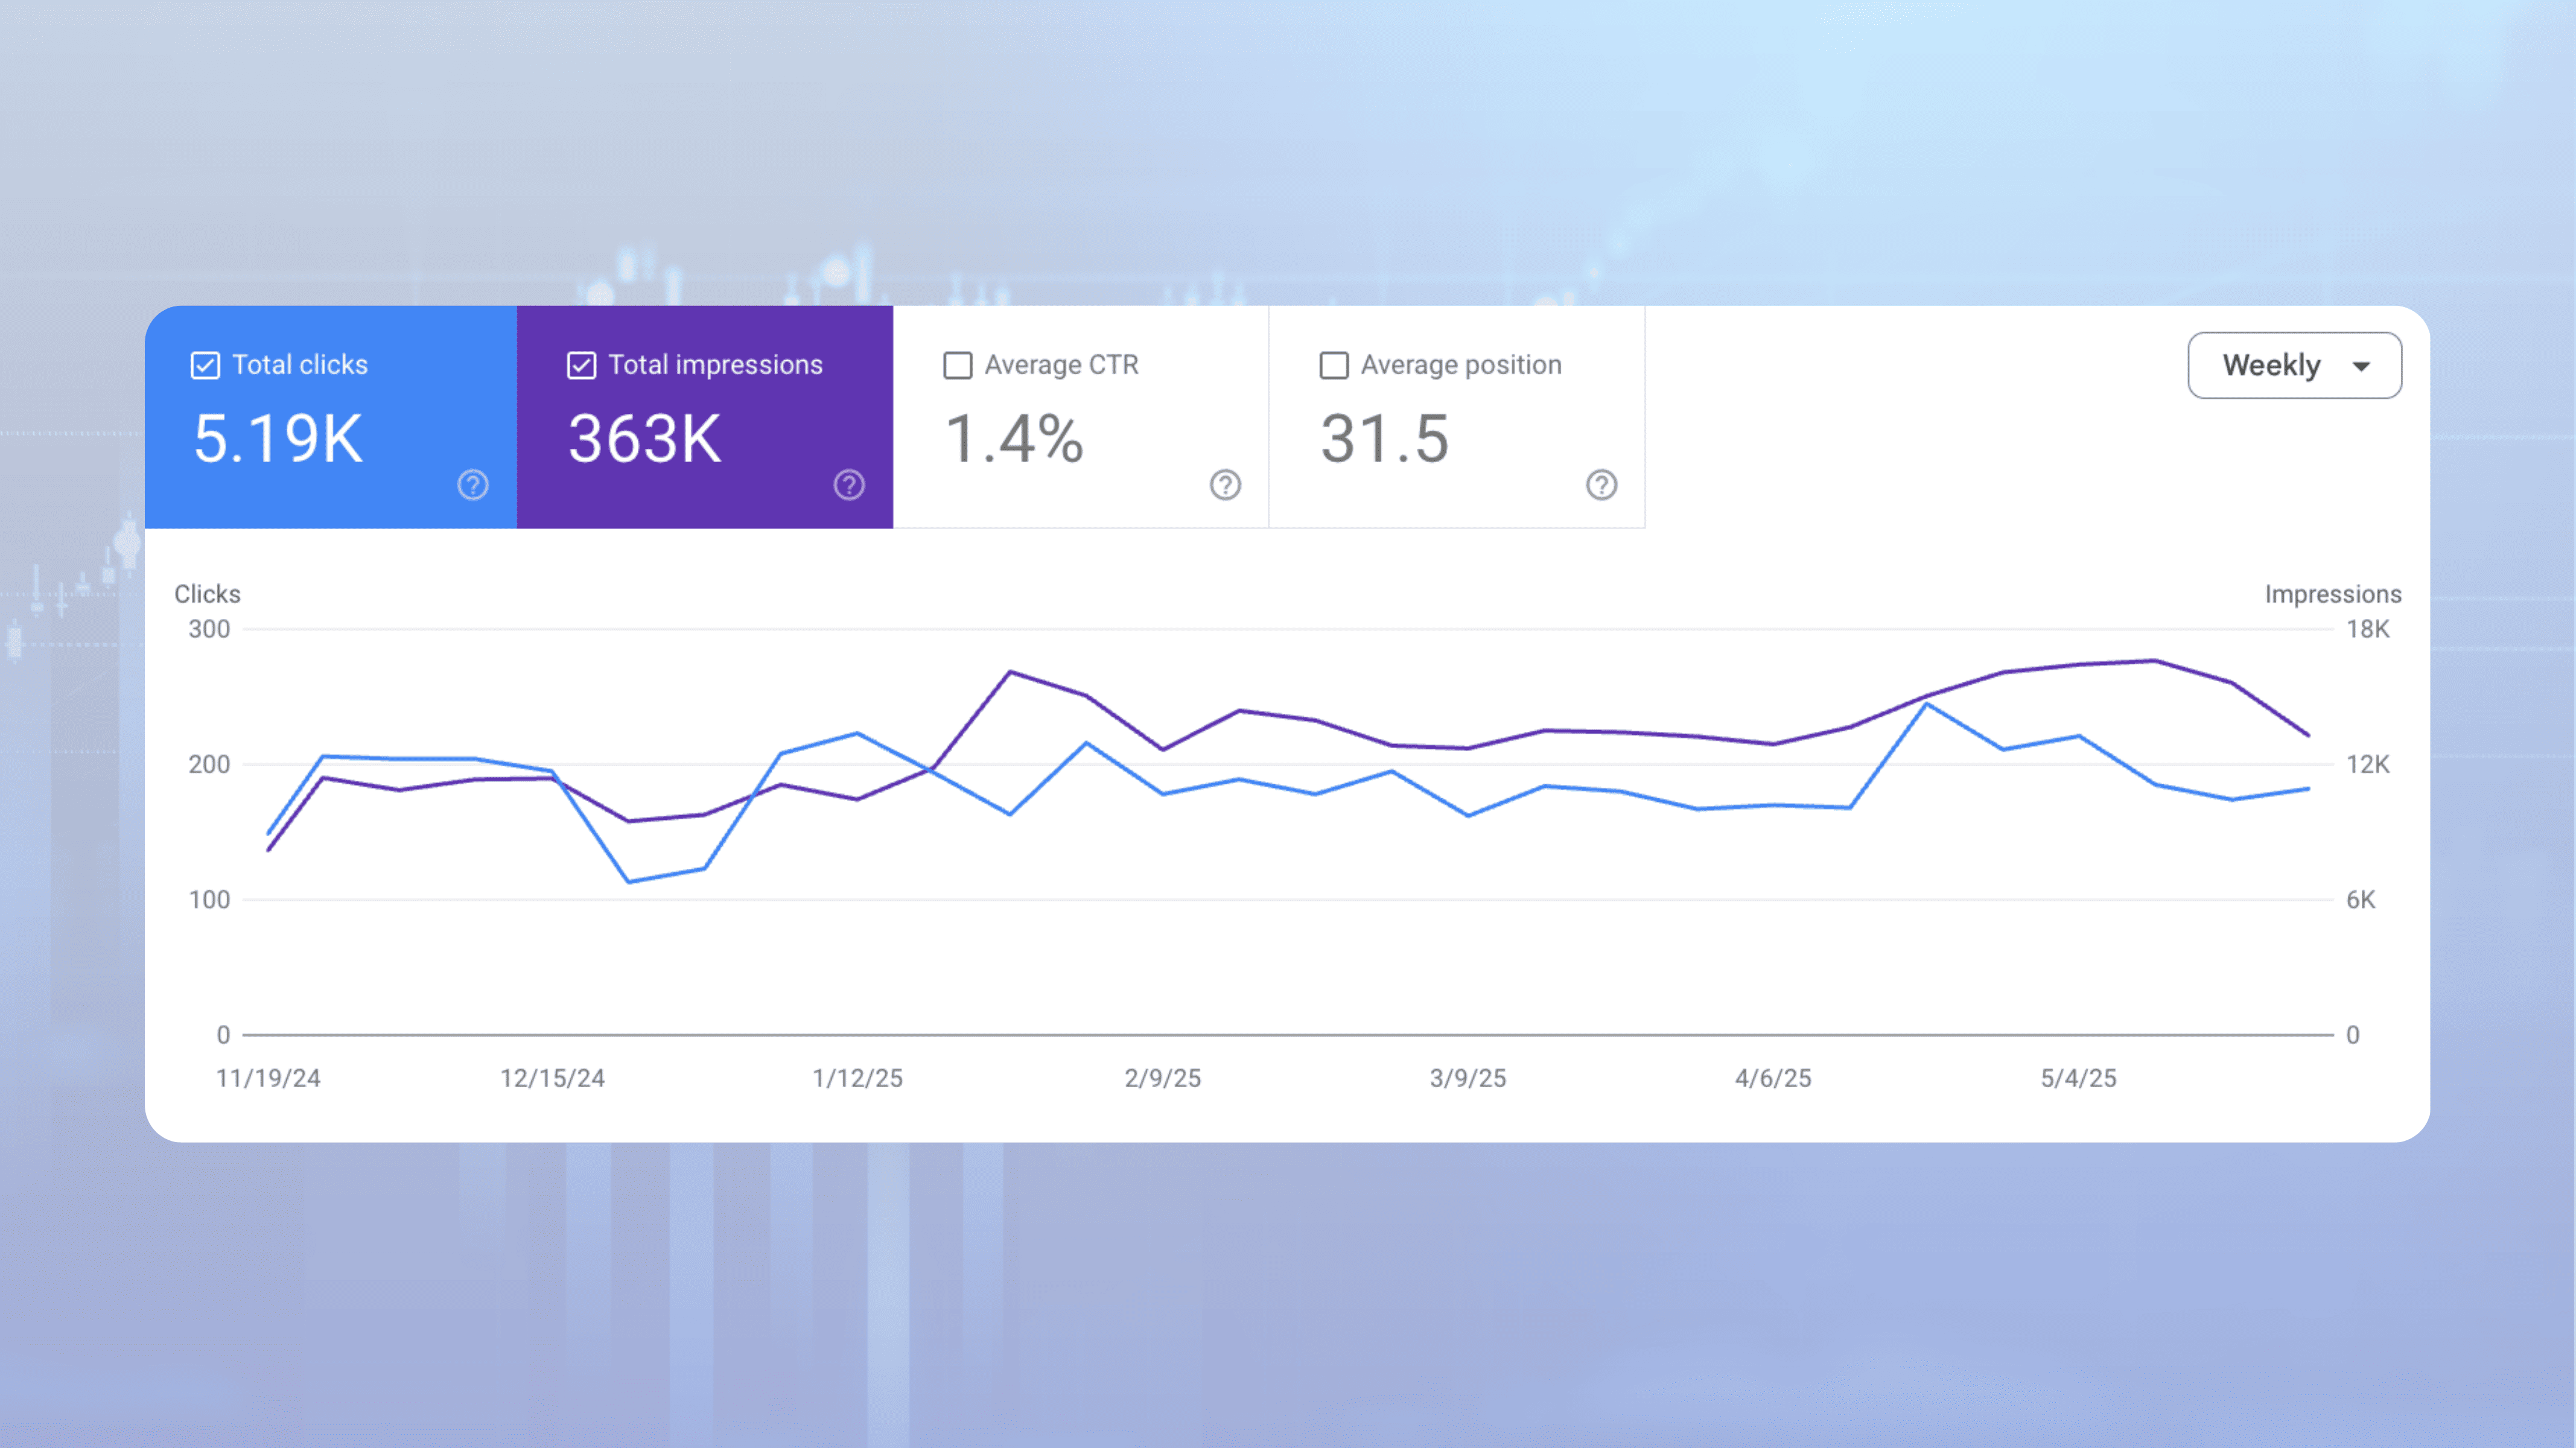Click help icon in Total clicks card
The height and width of the screenshot is (1448, 2576).
pyautogui.click(x=473, y=485)
